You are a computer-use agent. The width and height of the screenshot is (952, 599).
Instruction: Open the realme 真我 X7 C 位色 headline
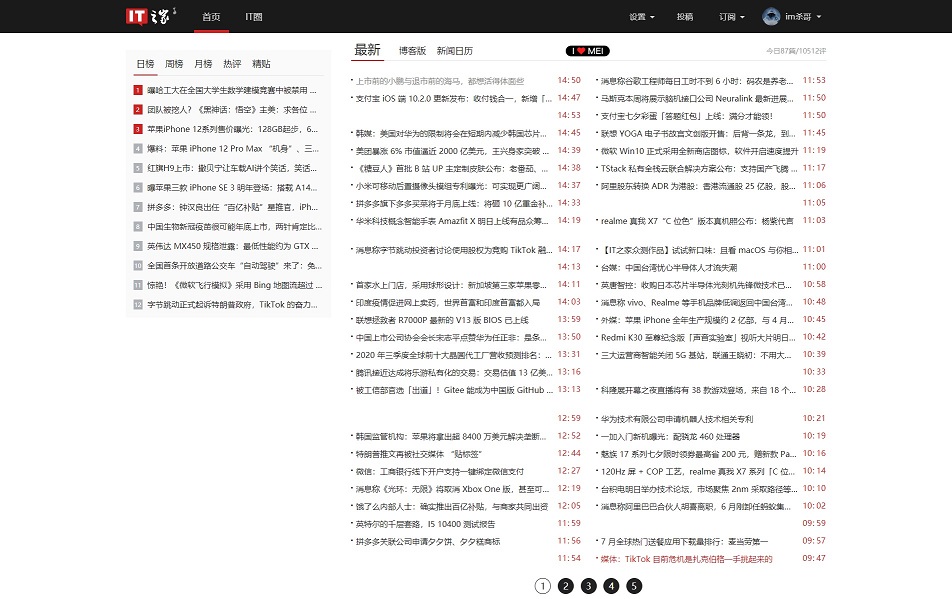pyautogui.click(x=698, y=222)
